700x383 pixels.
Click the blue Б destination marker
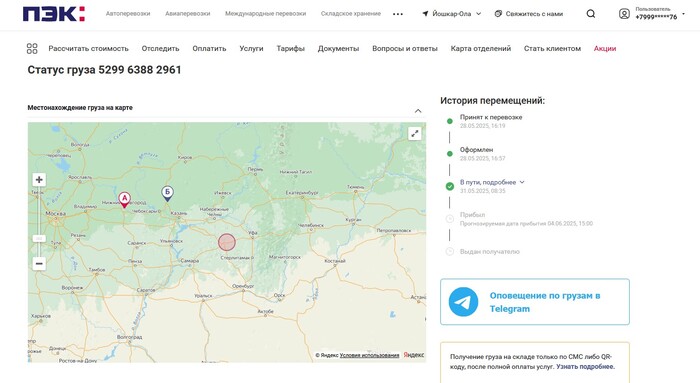pos(167,193)
